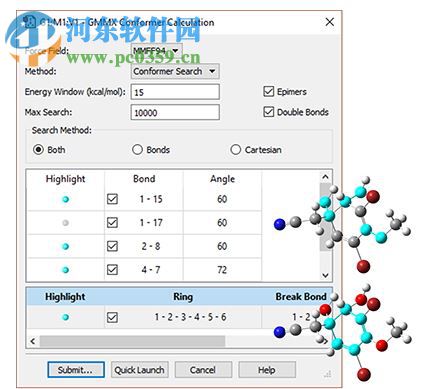Click highlight dot for bond 4 - 7
The width and height of the screenshot is (447, 389).
[66, 270]
